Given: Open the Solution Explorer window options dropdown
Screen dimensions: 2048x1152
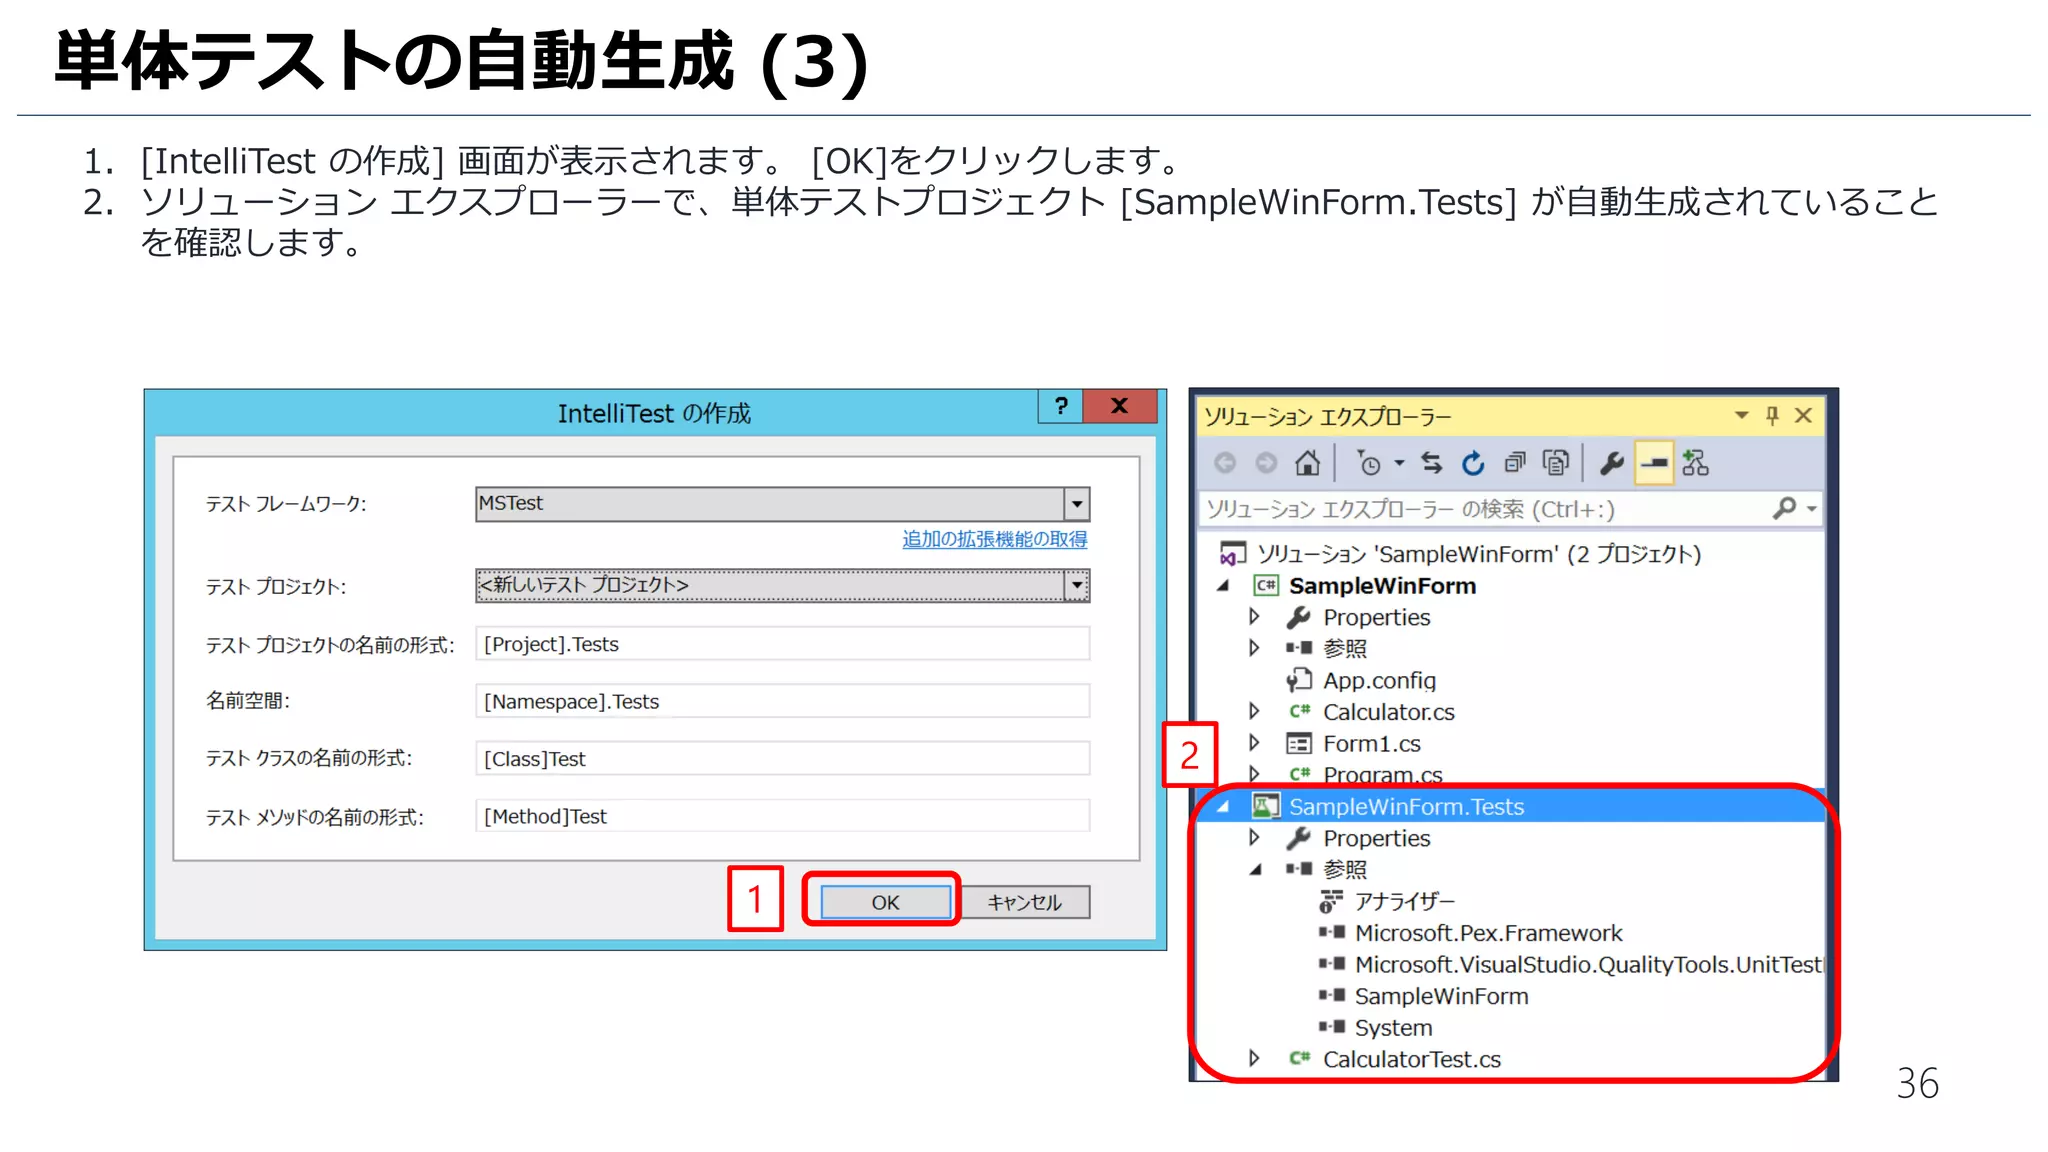Looking at the screenshot, I should (x=1741, y=415).
